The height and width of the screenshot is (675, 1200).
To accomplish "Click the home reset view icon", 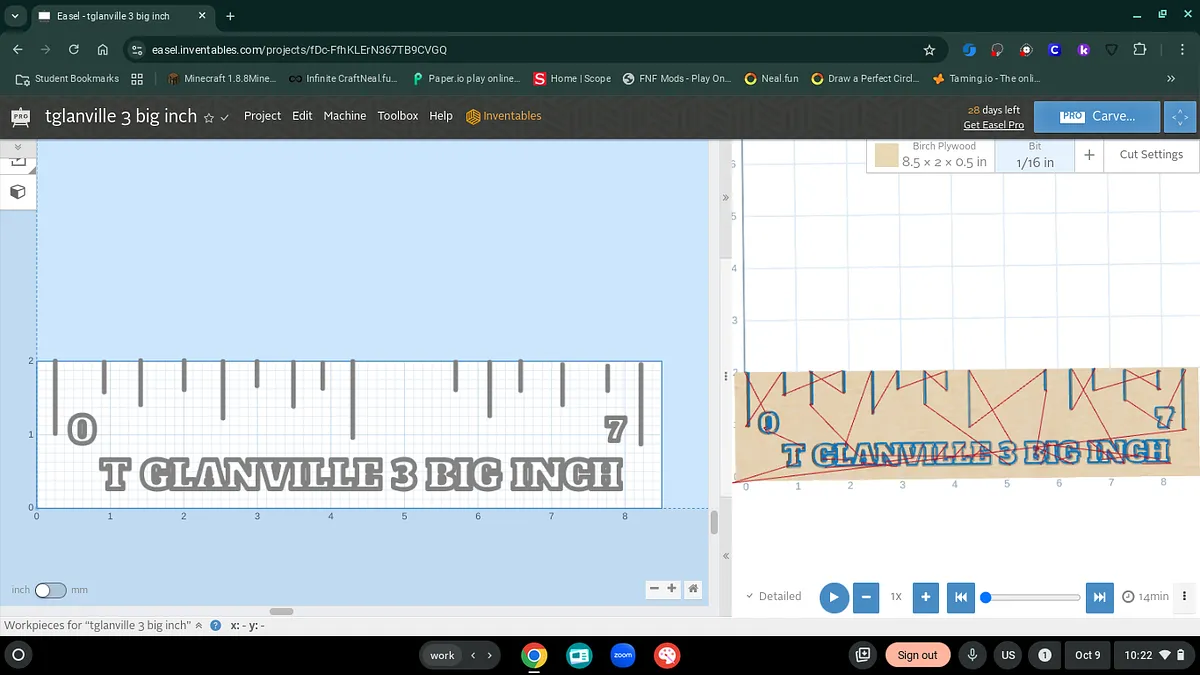I will click(693, 589).
